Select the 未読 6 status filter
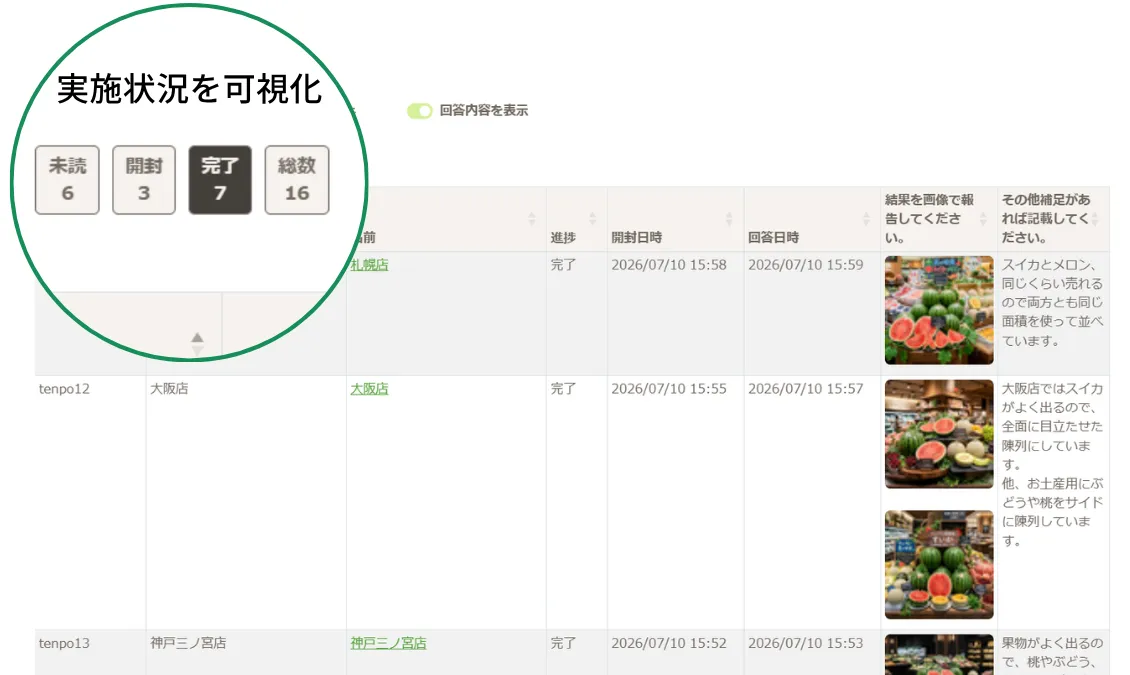This screenshot has height=675, width=1130. click(x=67, y=180)
